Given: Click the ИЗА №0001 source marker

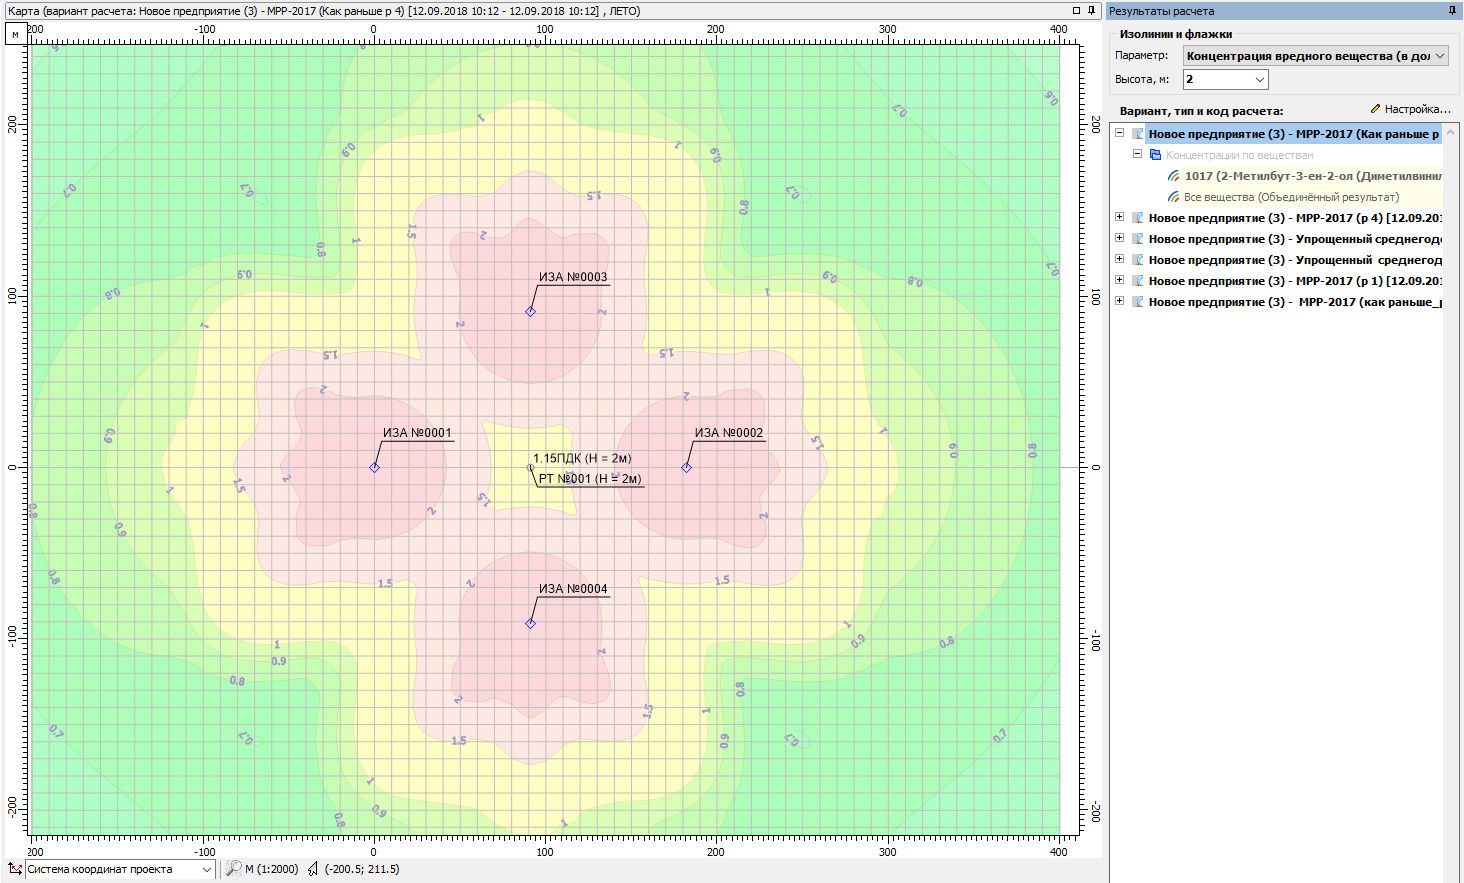Looking at the screenshot, I should [x=374, y=467].
